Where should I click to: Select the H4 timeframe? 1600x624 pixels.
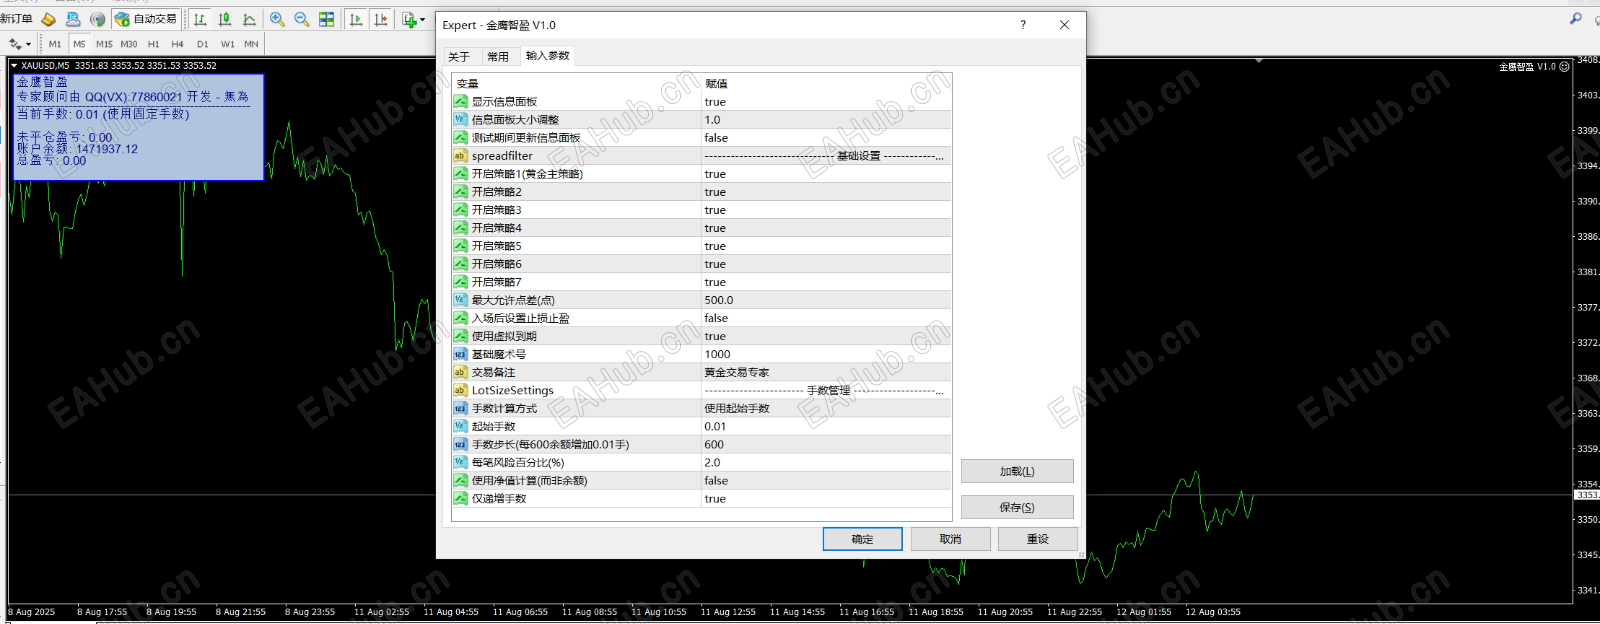pos(177,44)
